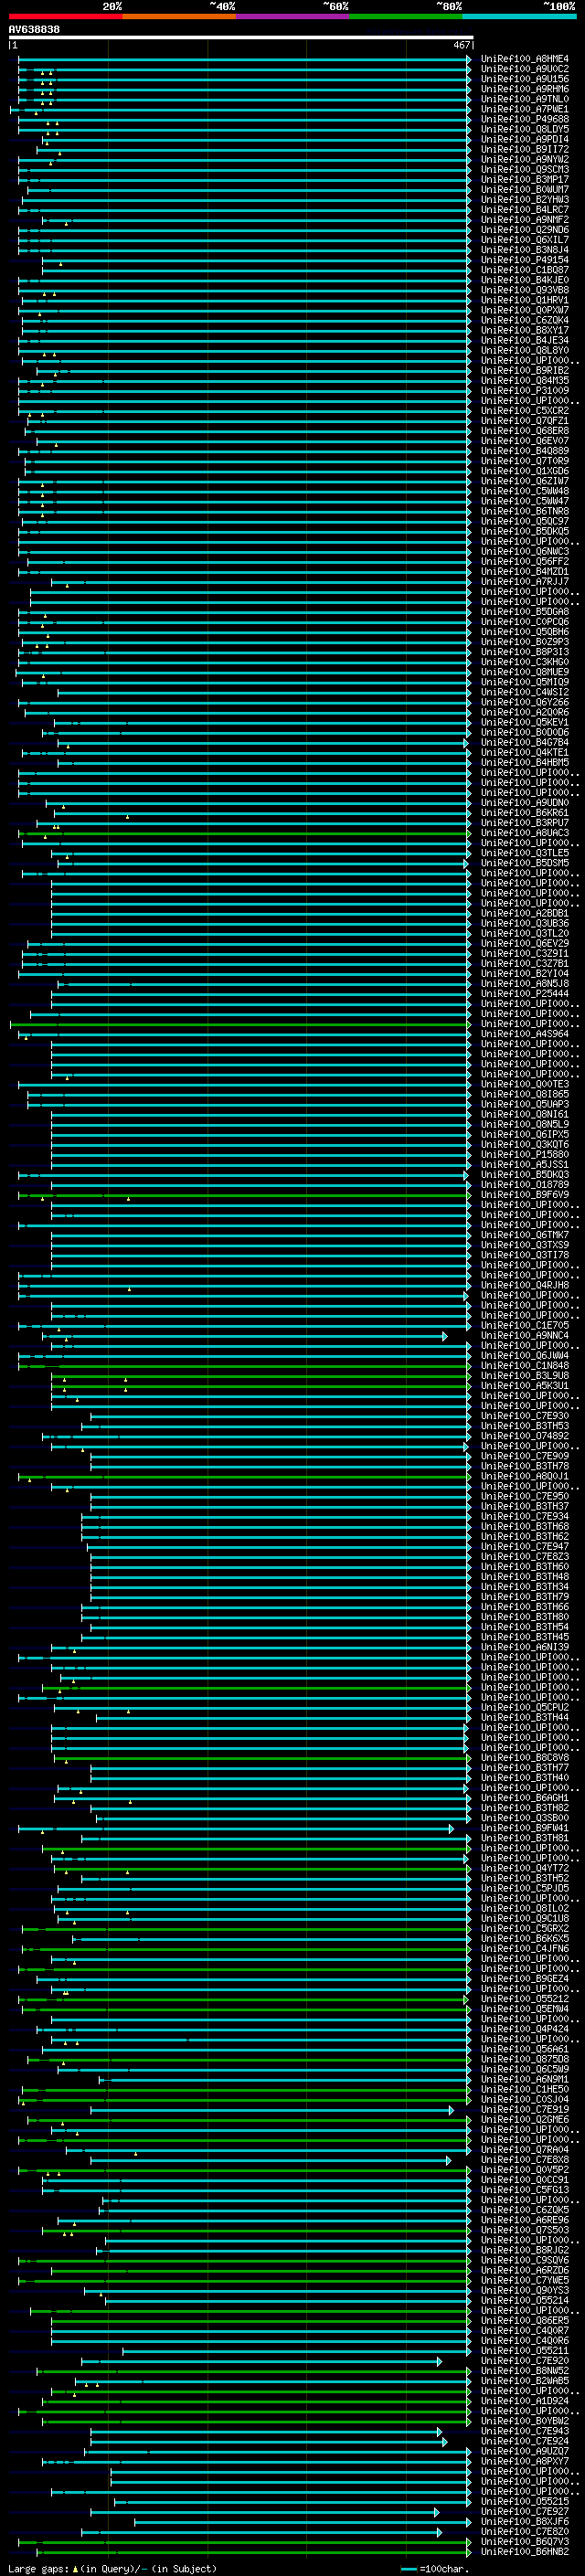585x2576 pixels.
Task: Select hit UniRef100_Q5QC97
Action: tap(524, 521)
